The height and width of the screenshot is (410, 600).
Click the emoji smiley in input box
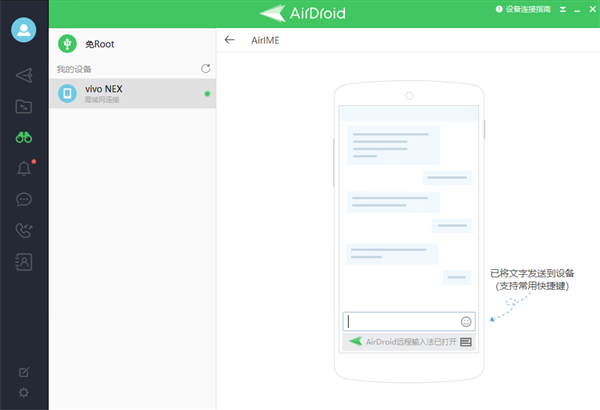[x=466, y=322]
